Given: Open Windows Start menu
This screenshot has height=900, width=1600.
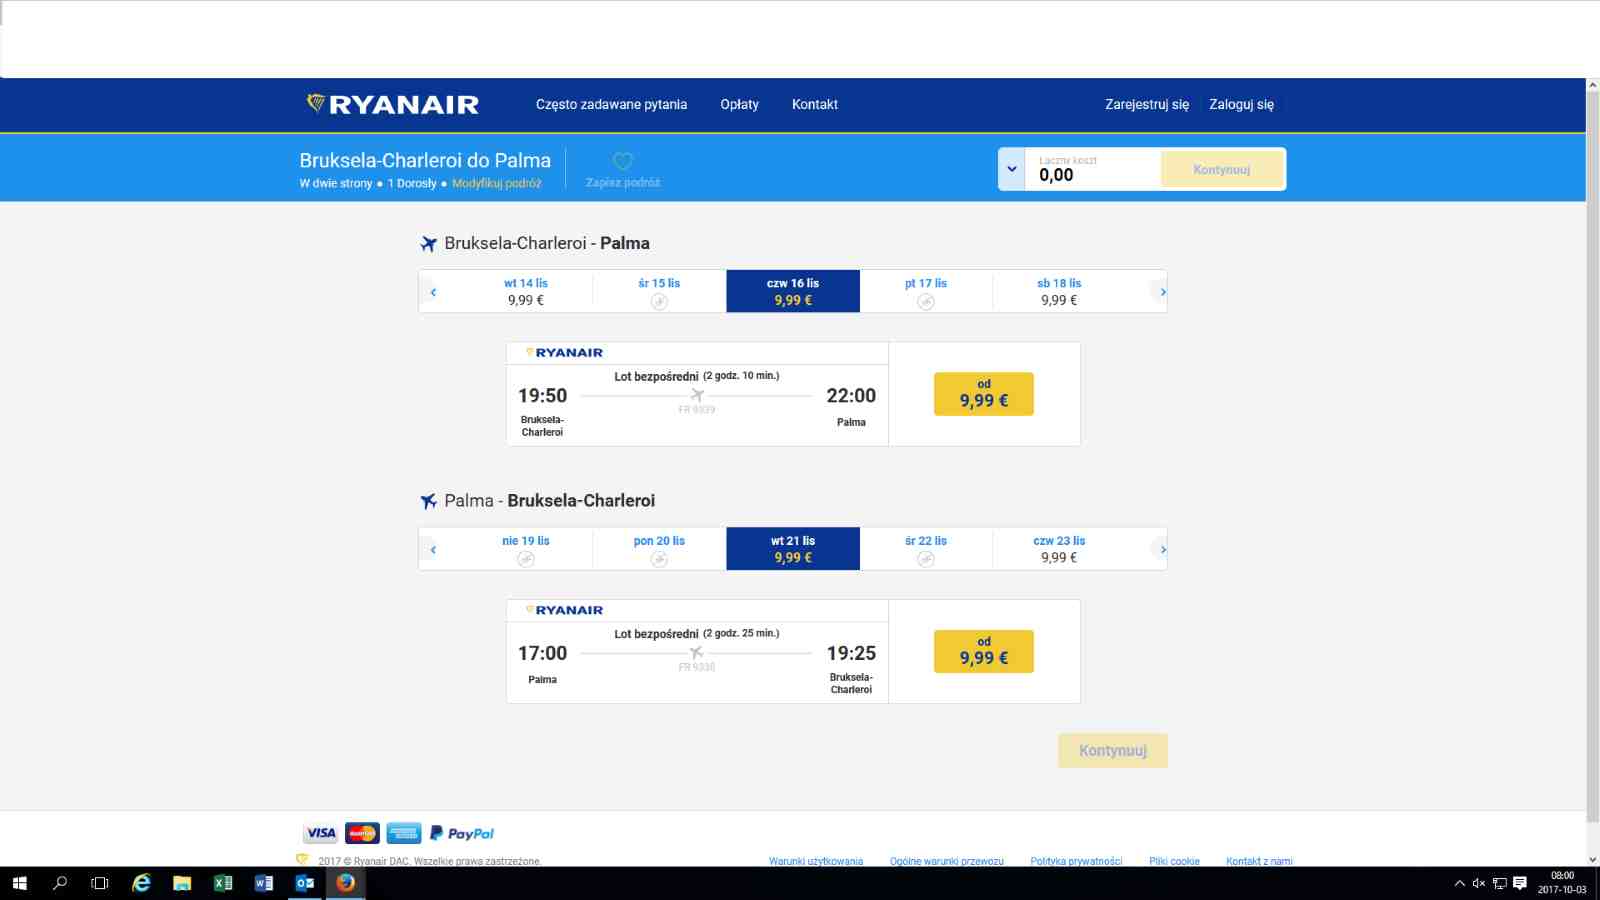Looking at the screenshot, I should point(19,883).
